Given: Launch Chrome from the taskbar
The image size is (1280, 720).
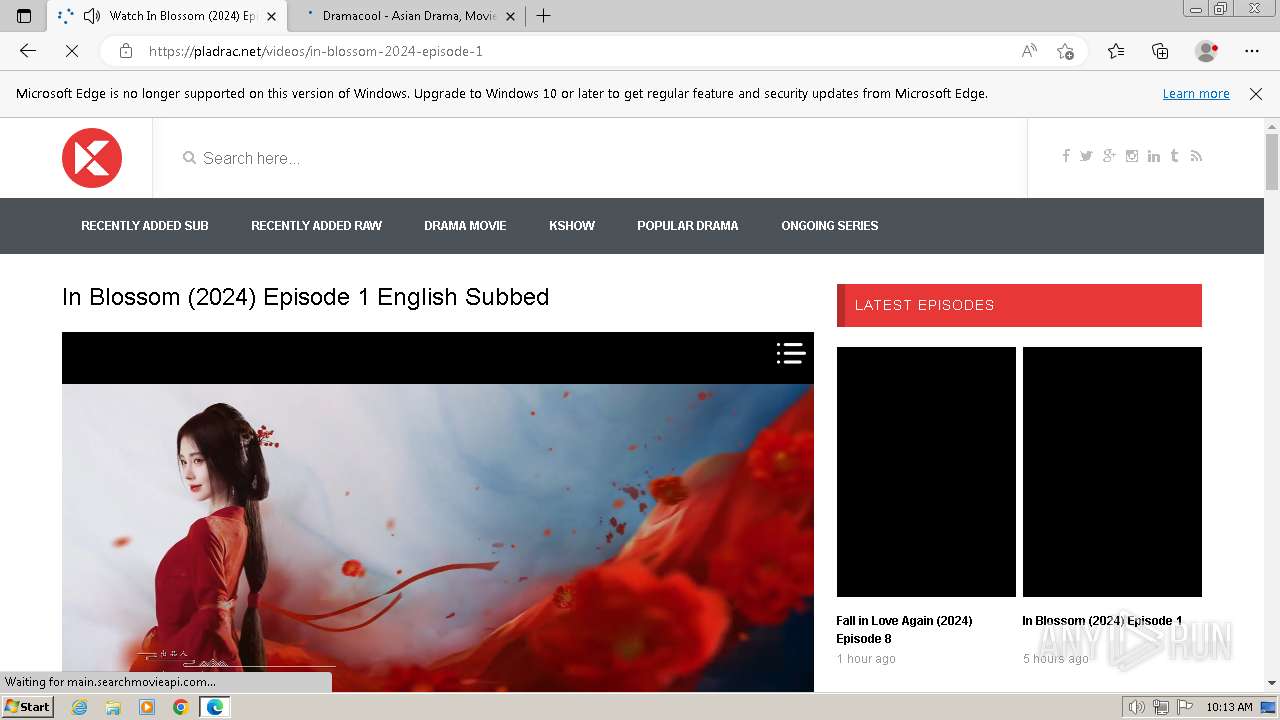Looking at the screenshot, I should coord(180,707).
